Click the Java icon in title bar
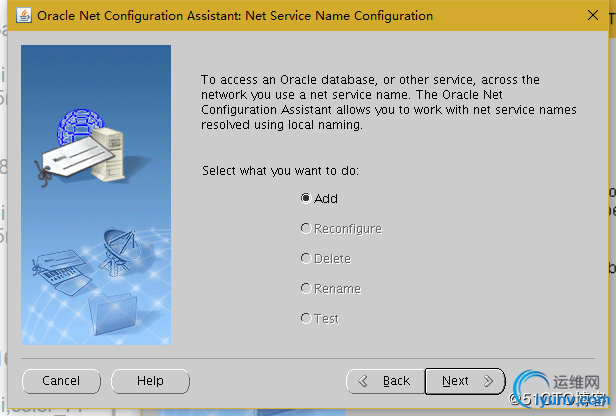 pyautogui.click(x=24, y=16)
